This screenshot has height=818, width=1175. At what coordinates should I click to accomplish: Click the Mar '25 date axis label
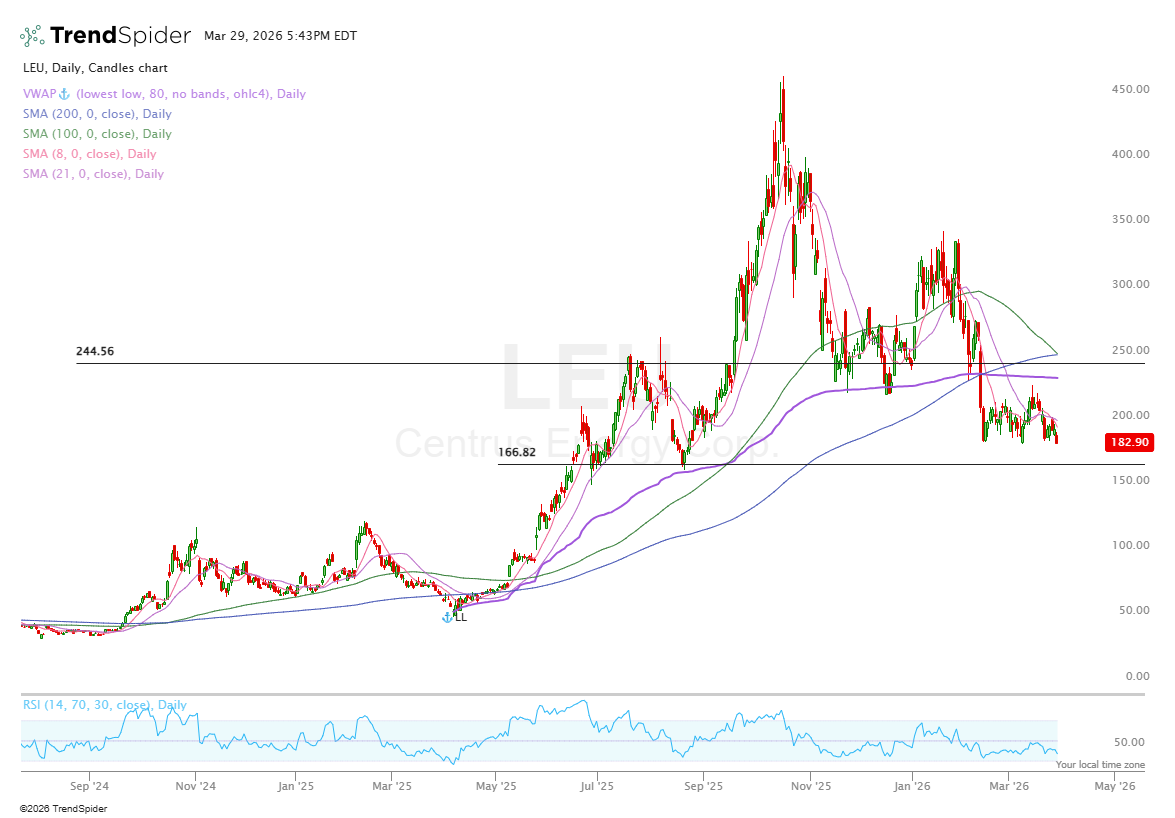392,787
